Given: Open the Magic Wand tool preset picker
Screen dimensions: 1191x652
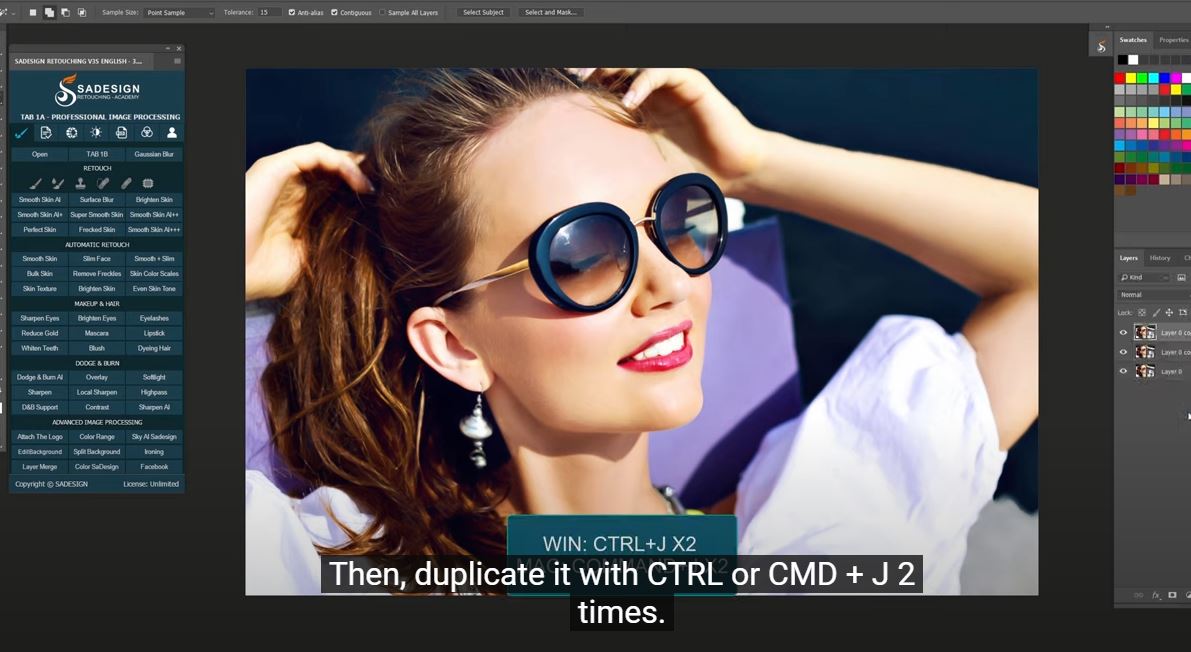Looking at the screenshot, I should (x=7, y=12).
